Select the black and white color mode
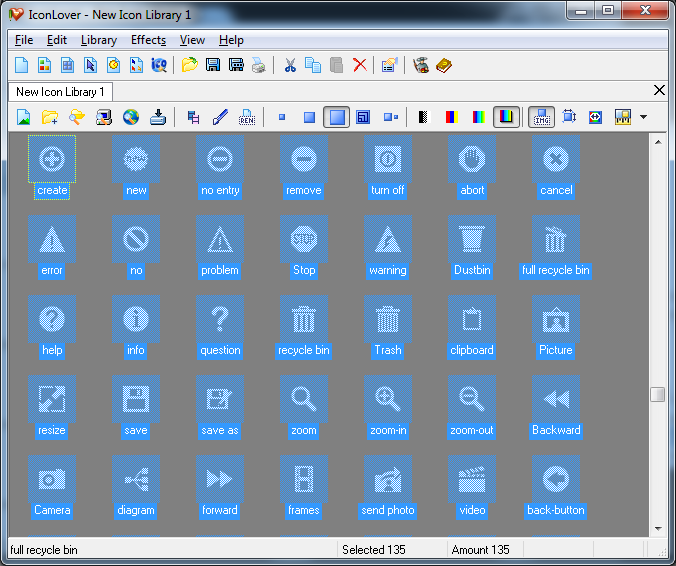 (x=424, y=117)
